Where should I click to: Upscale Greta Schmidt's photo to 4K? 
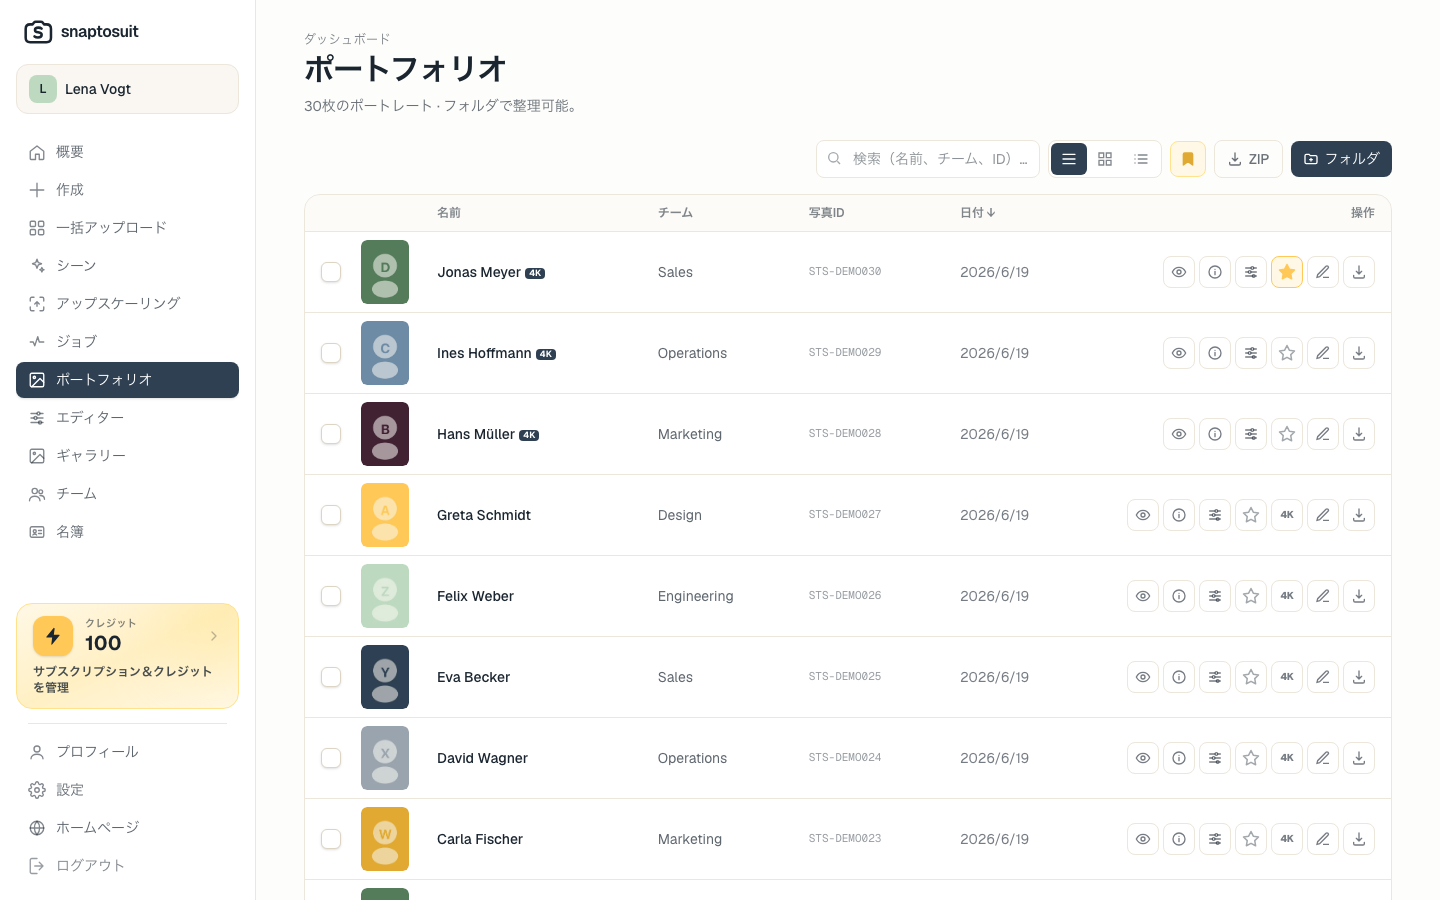1287,515
